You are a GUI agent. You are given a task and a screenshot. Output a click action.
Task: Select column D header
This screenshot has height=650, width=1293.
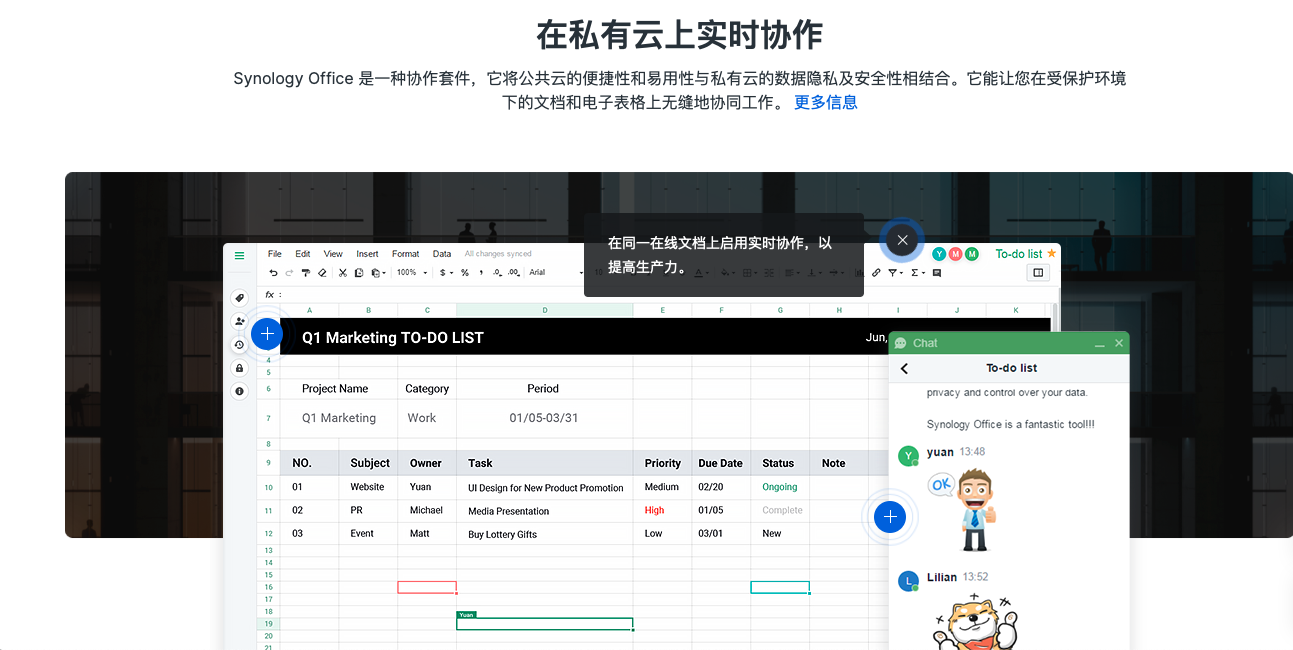point(545,310)
